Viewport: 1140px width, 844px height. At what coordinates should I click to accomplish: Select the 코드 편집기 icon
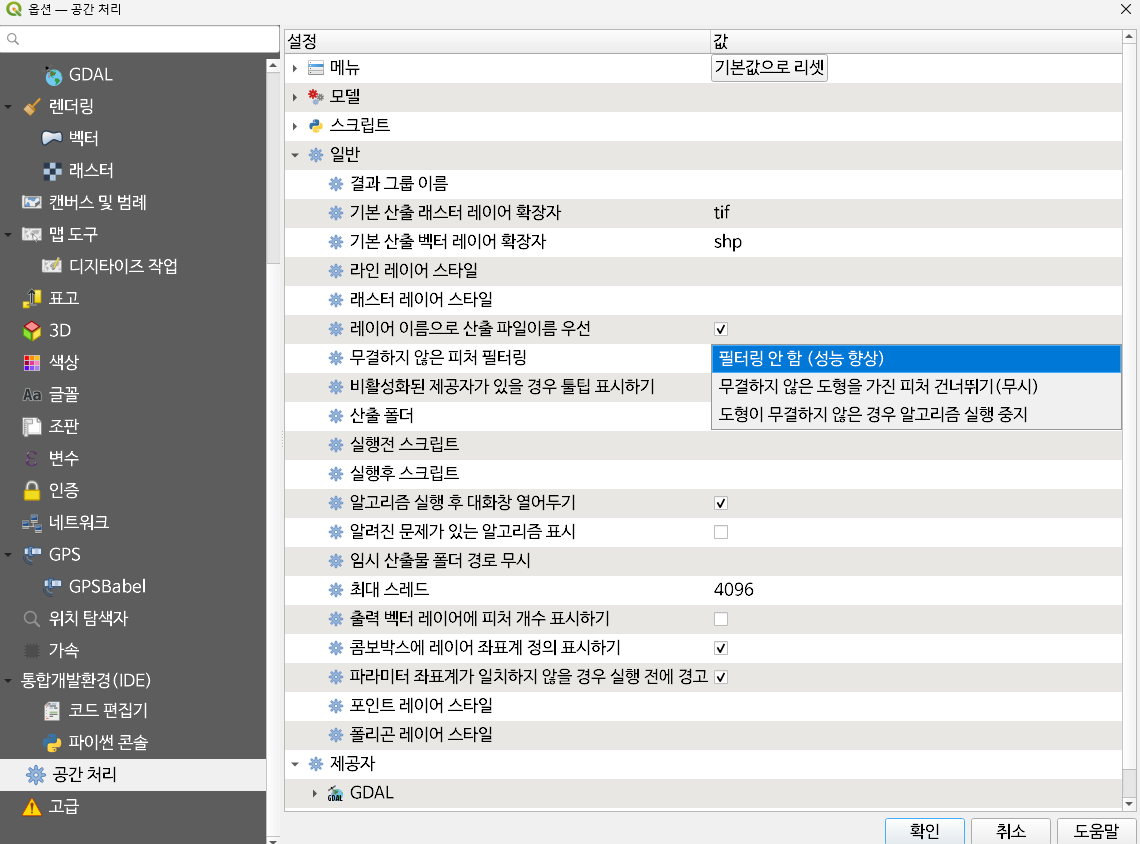(x=52, y=710)
